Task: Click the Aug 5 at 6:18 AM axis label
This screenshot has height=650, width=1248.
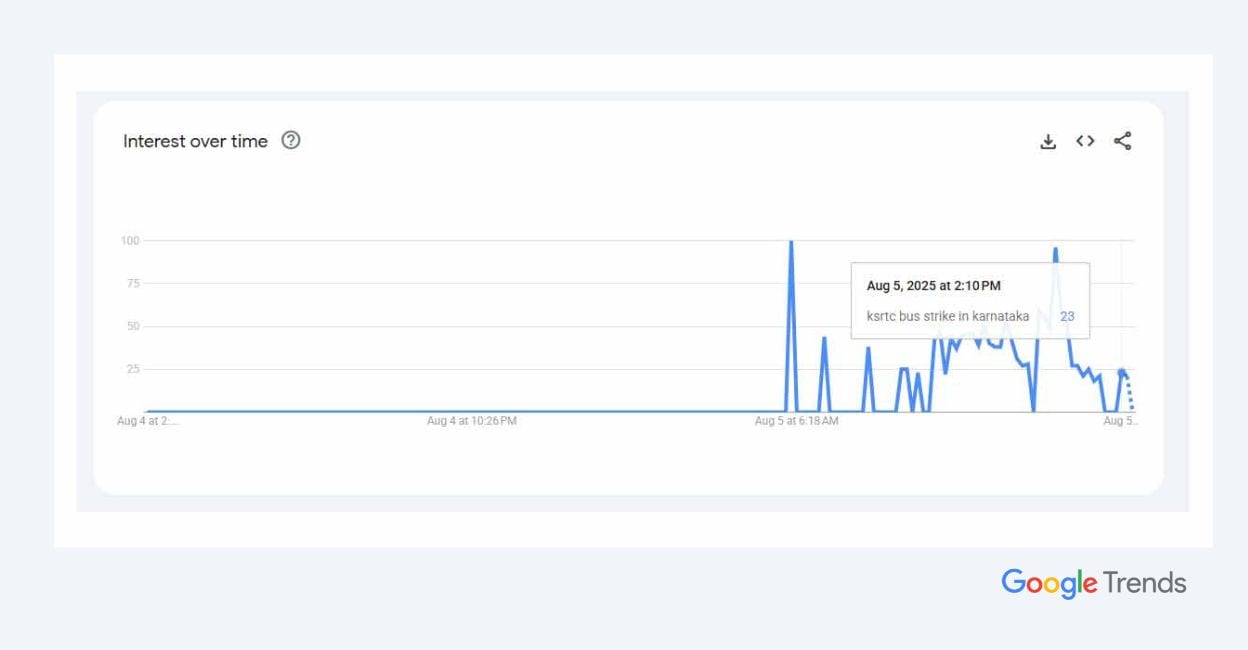Action: click(x=797, y=421)
